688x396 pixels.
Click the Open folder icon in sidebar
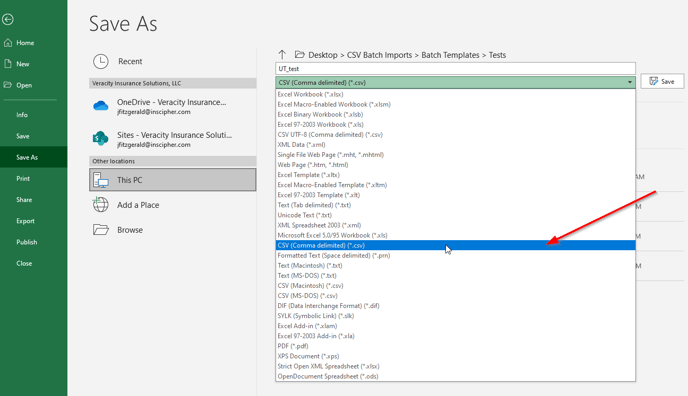pyautogui.click(x=8, y=85)
